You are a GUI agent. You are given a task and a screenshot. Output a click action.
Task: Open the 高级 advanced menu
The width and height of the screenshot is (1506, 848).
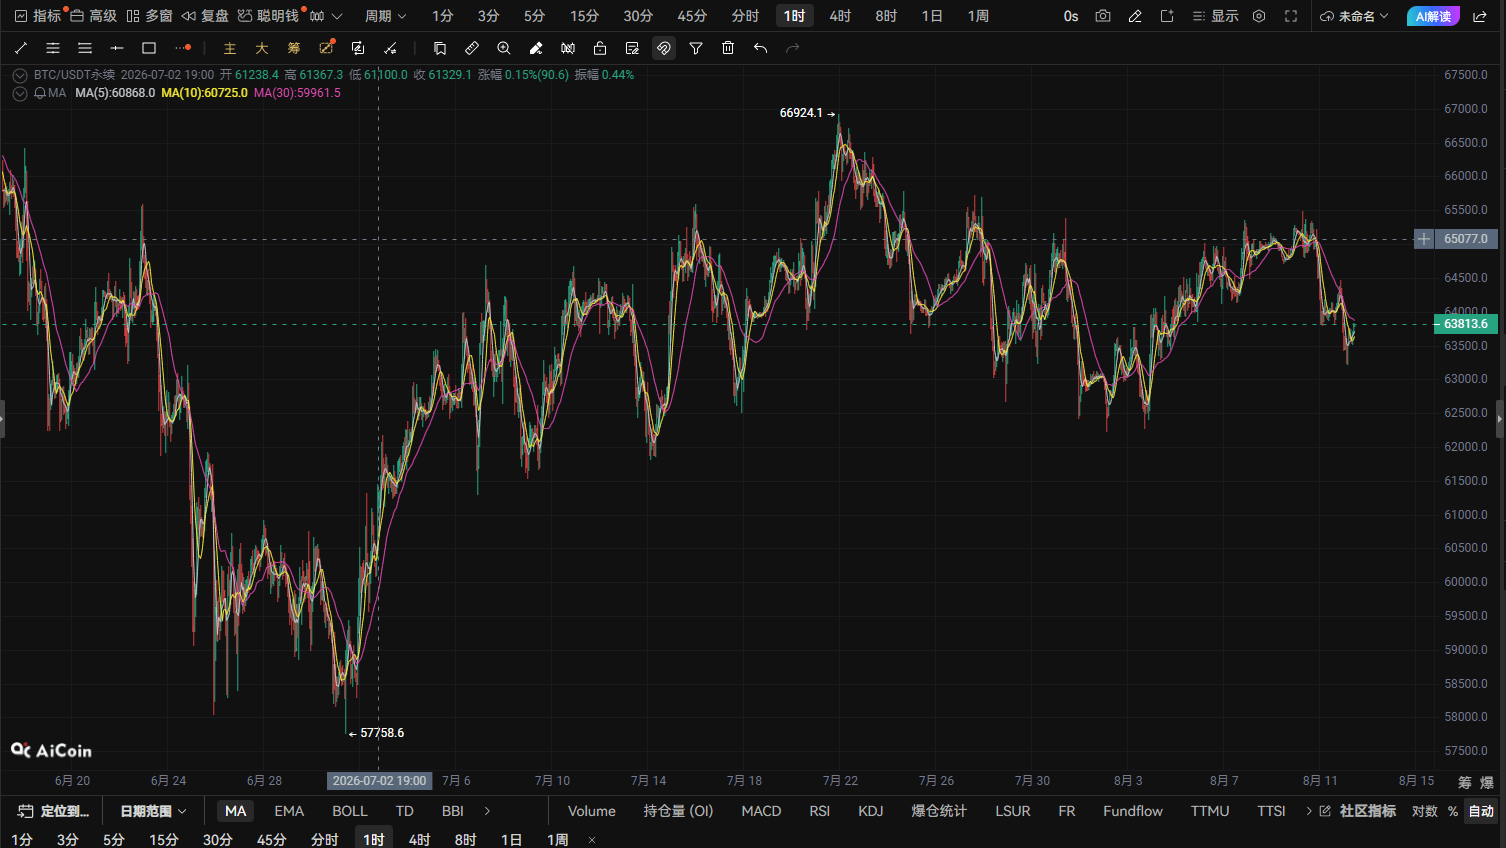click(x=93, y=16)
